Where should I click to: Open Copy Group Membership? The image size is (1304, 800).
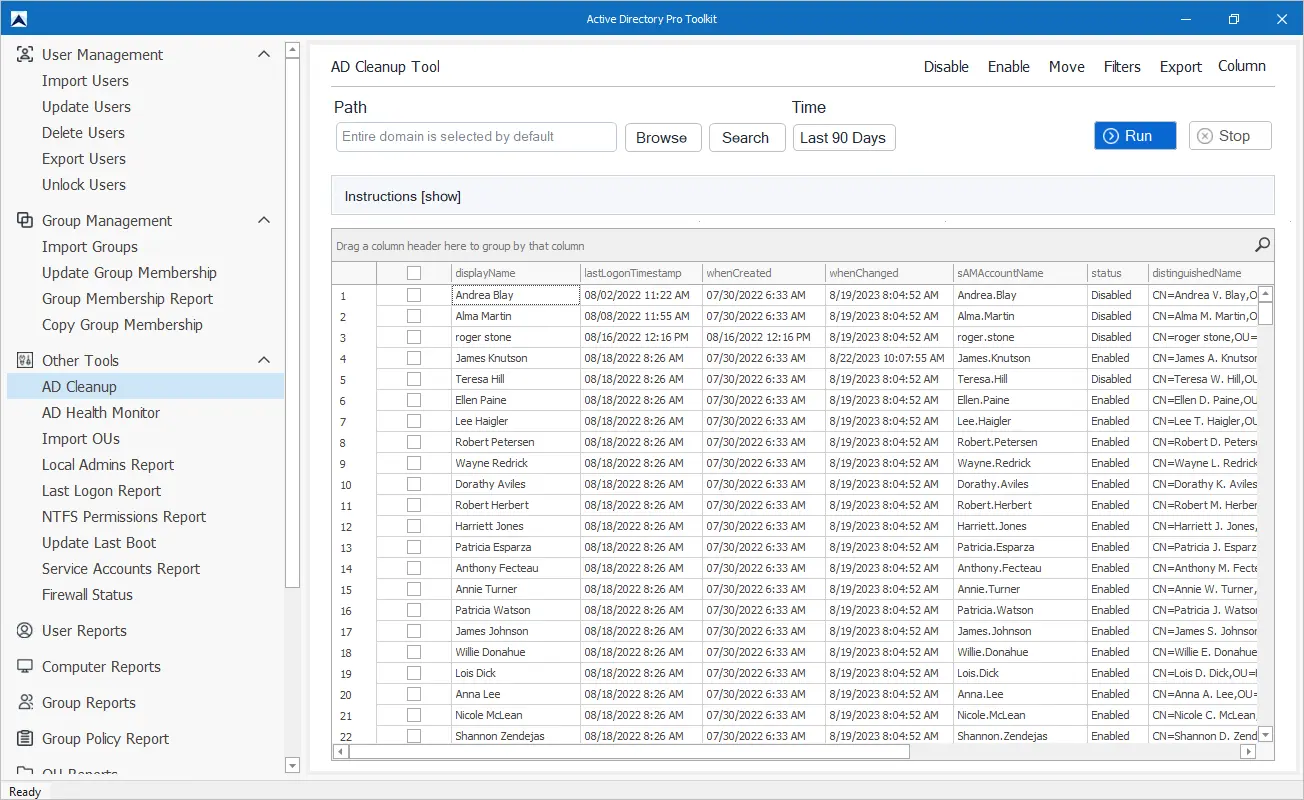coord(122,325)
